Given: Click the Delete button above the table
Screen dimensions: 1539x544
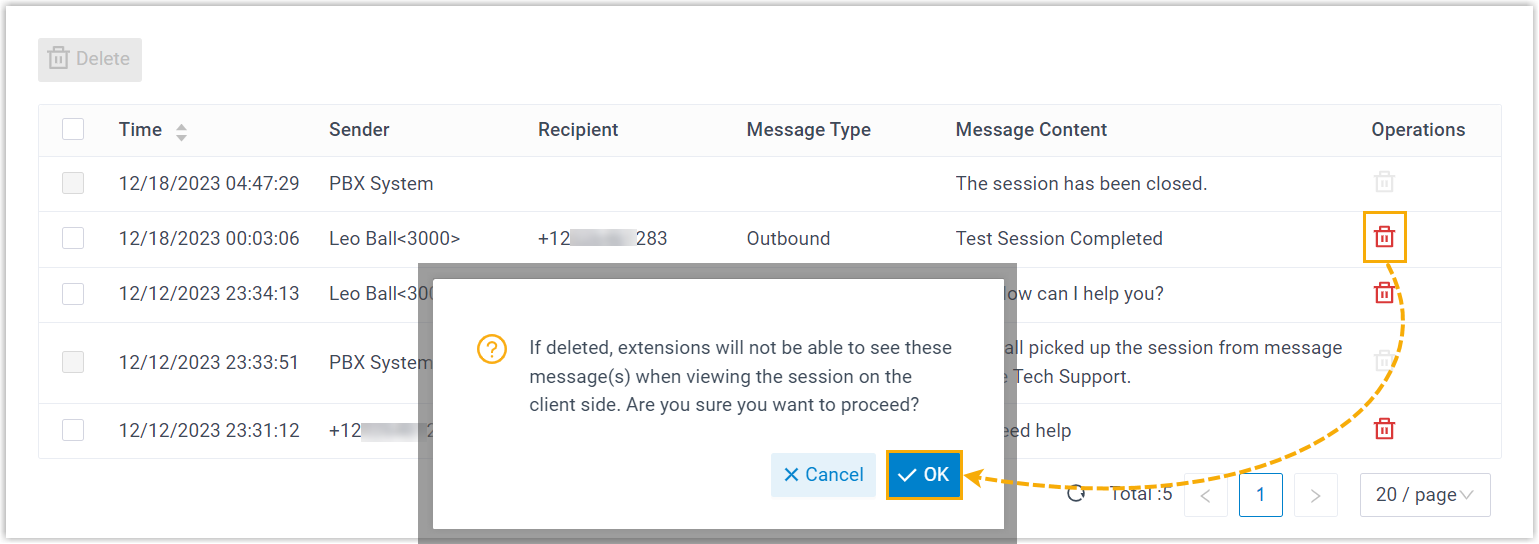Looking at the screenshot, I should click(x=90, y=59).
